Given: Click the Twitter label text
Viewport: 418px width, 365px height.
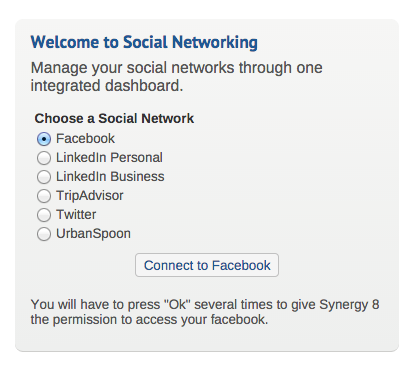Looking at the screenshot, I should click(76, 215).
